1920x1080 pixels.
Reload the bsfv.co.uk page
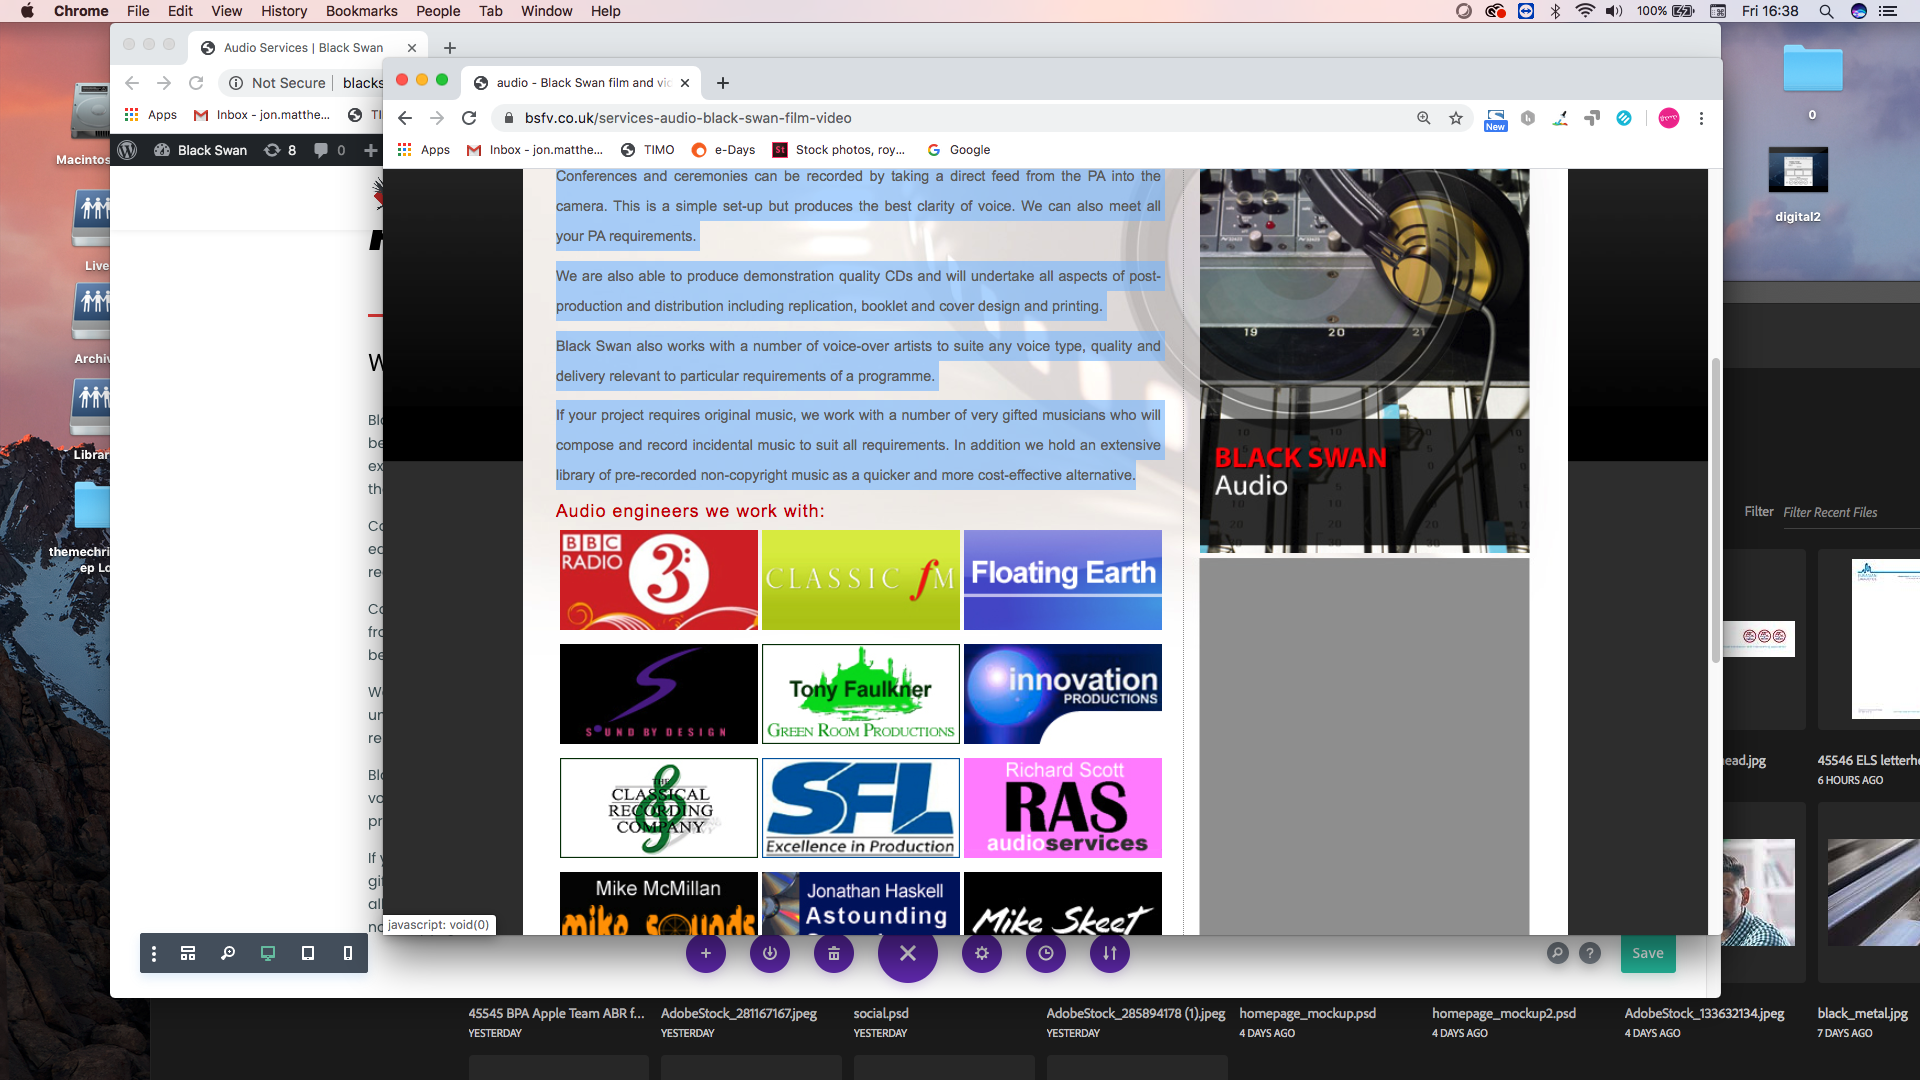[469, 118]
